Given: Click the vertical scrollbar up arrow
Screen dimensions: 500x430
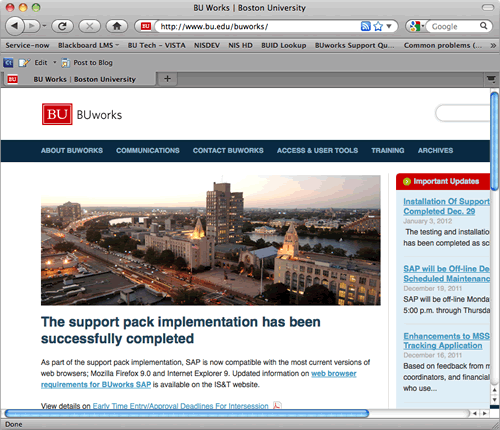Looking at the screenshot, I should [x=495, y=390].
